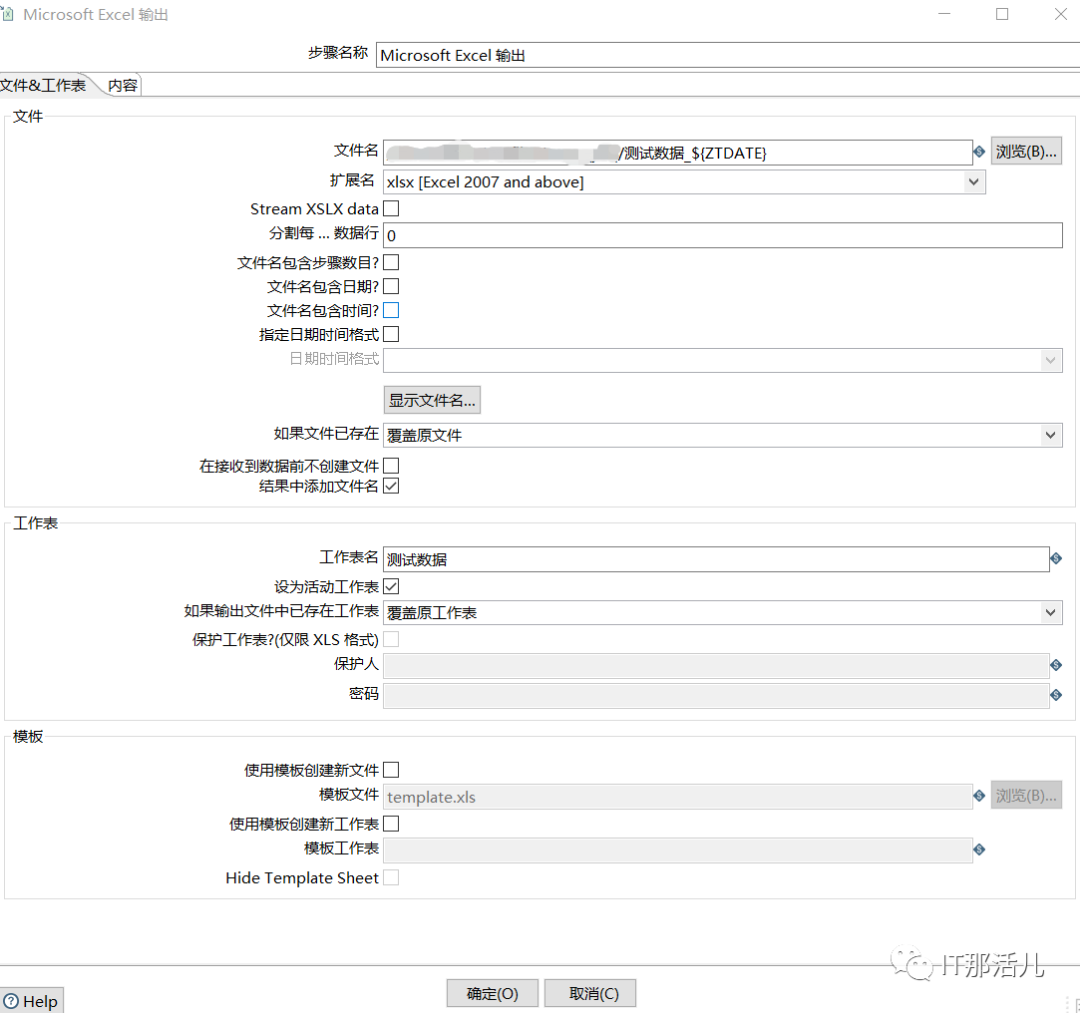Image resolution: width=1080 pixels, height=1013 pixels.
Task: Check 在接收到数据前不创建文件 box
Action: [x=391, y=466]
